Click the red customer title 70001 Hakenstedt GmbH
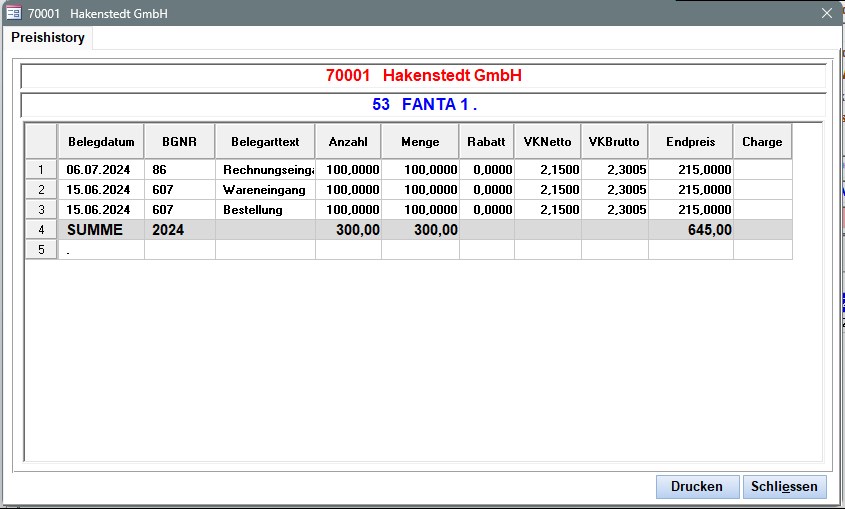This screenshot has width=845, height=509. coord(423,76)
